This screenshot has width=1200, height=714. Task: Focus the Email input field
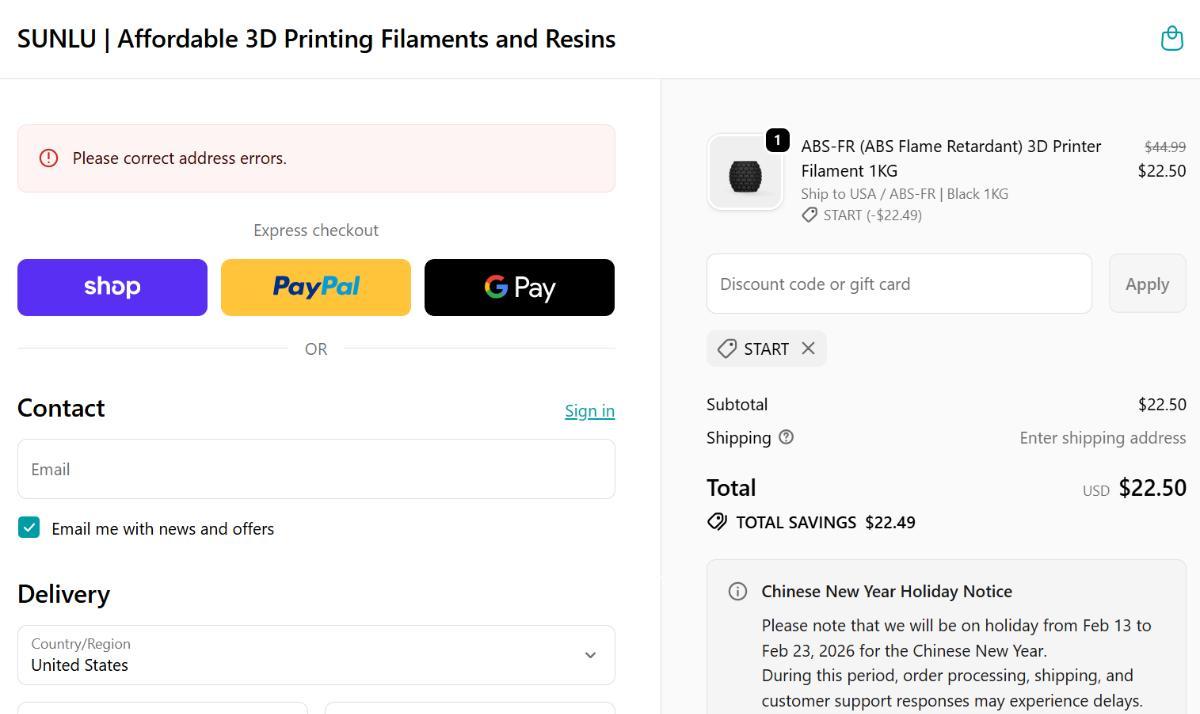(x=316, y=469)
